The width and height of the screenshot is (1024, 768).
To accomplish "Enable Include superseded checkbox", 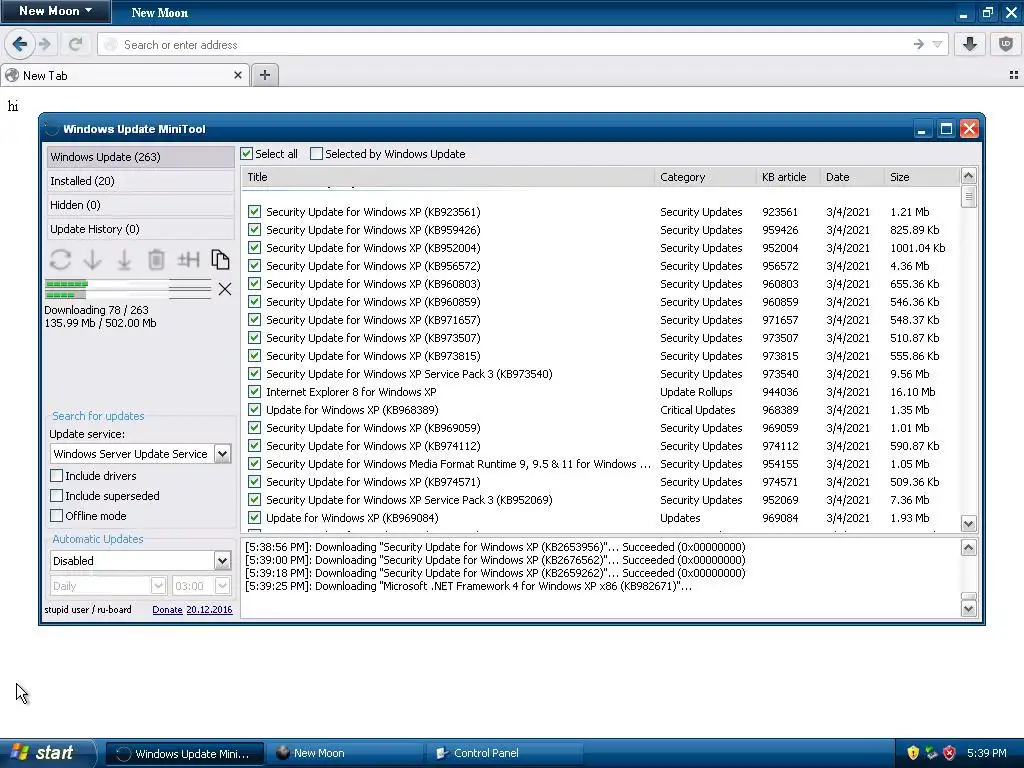I will (57, 496).
